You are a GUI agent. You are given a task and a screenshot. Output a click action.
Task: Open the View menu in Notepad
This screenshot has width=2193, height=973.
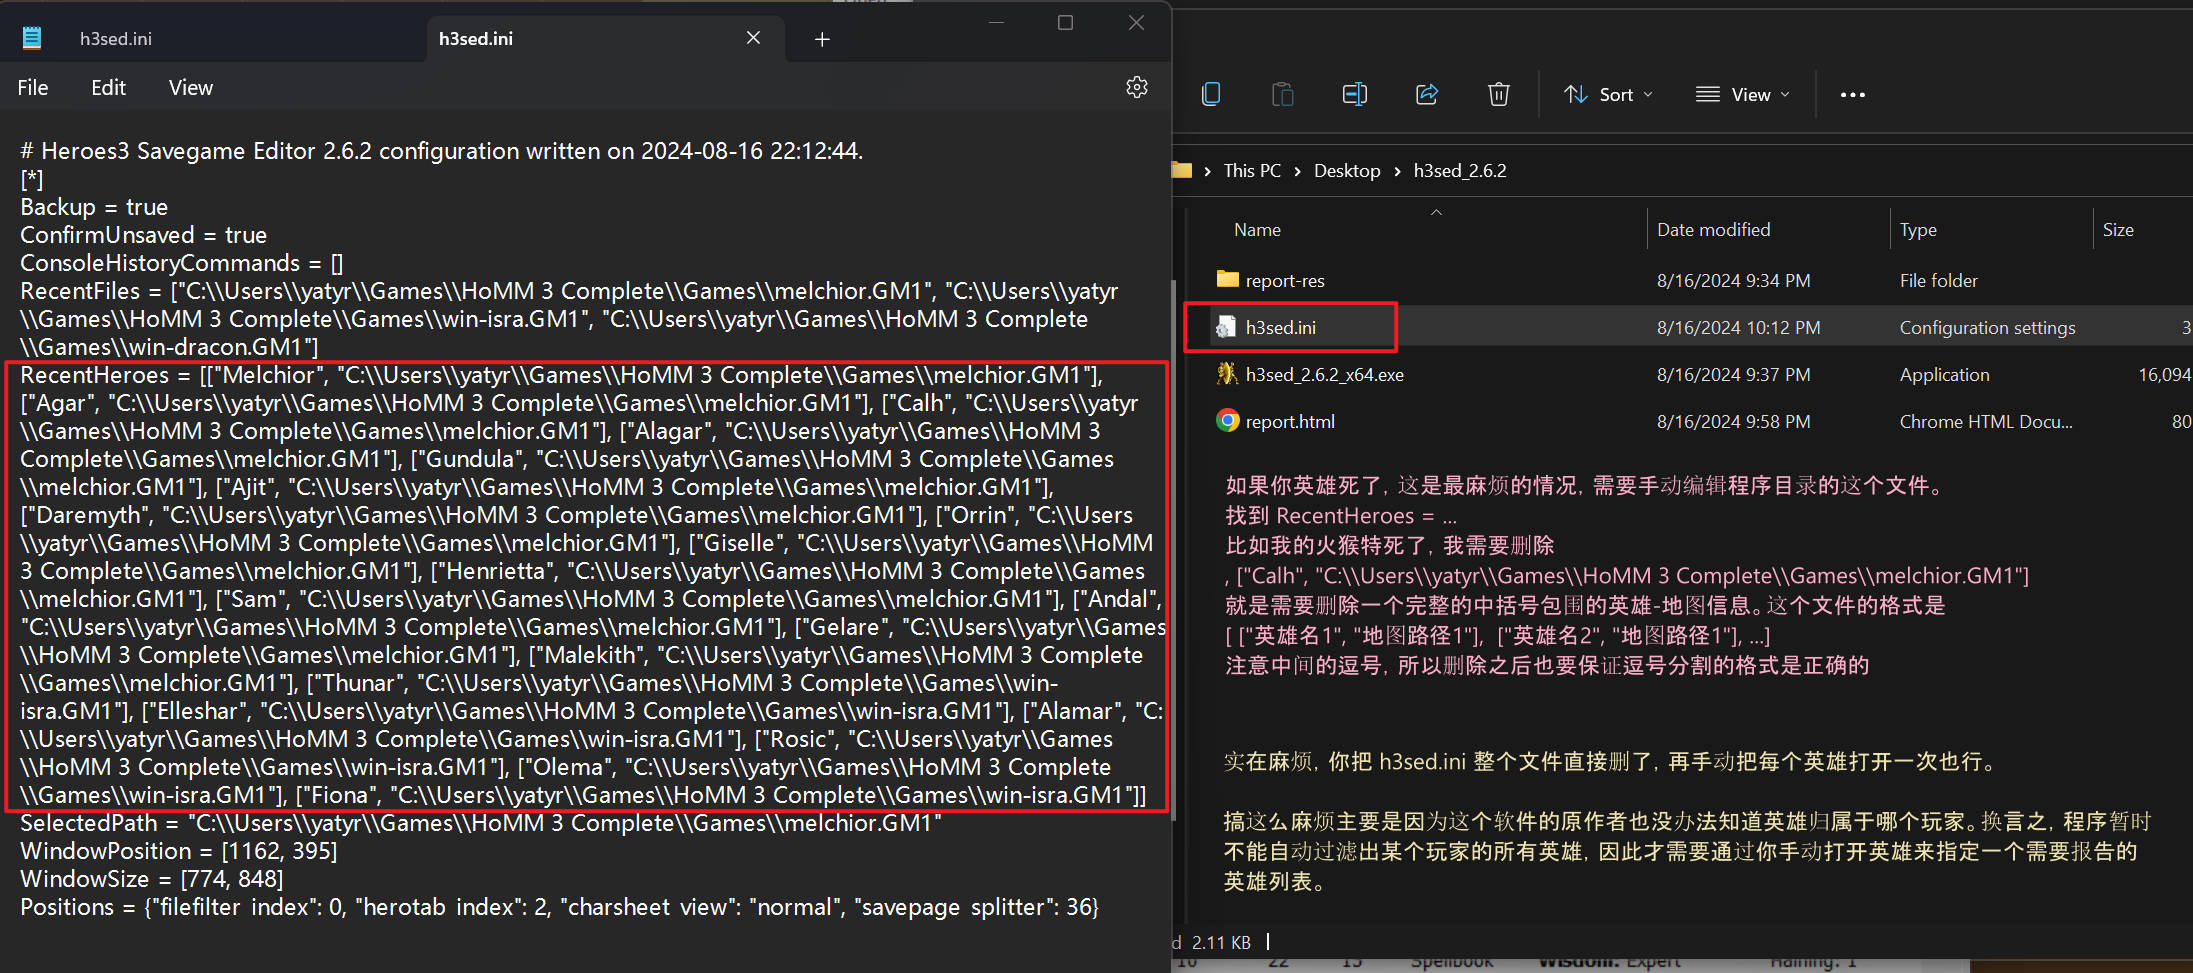tap(190, 88)
